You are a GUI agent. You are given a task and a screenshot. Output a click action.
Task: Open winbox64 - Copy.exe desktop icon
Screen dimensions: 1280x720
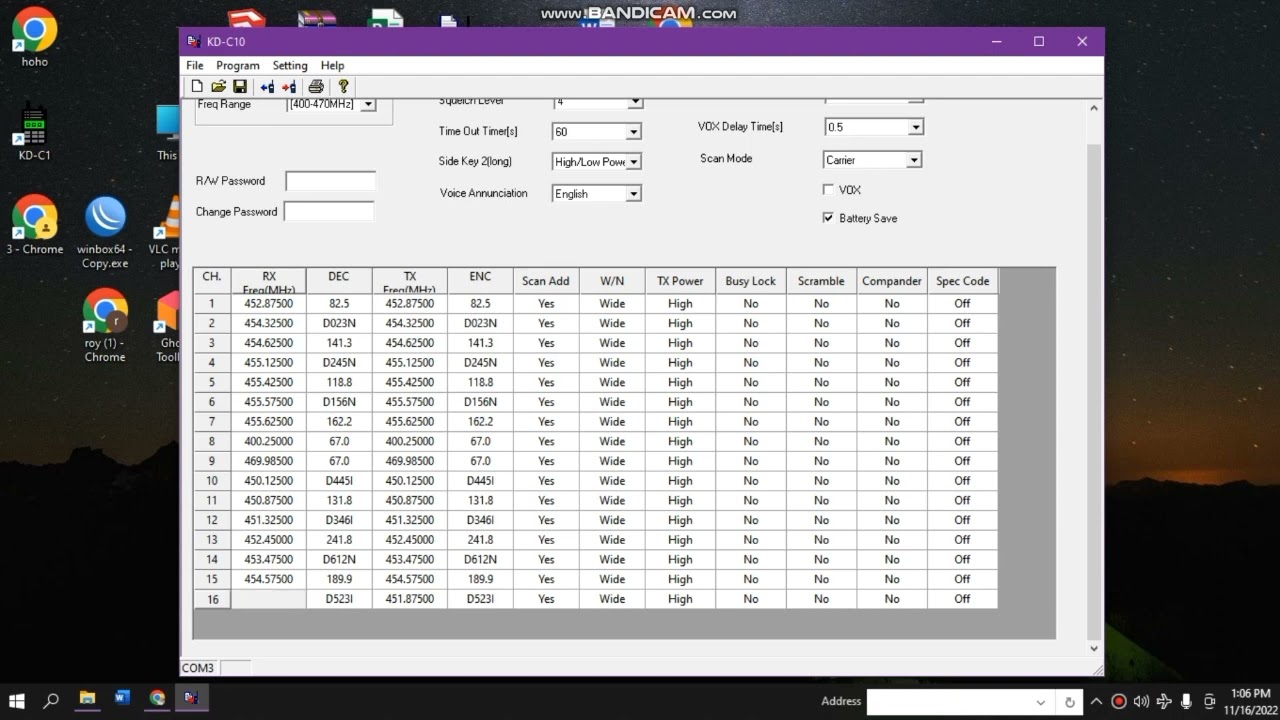tap(105, 232)
